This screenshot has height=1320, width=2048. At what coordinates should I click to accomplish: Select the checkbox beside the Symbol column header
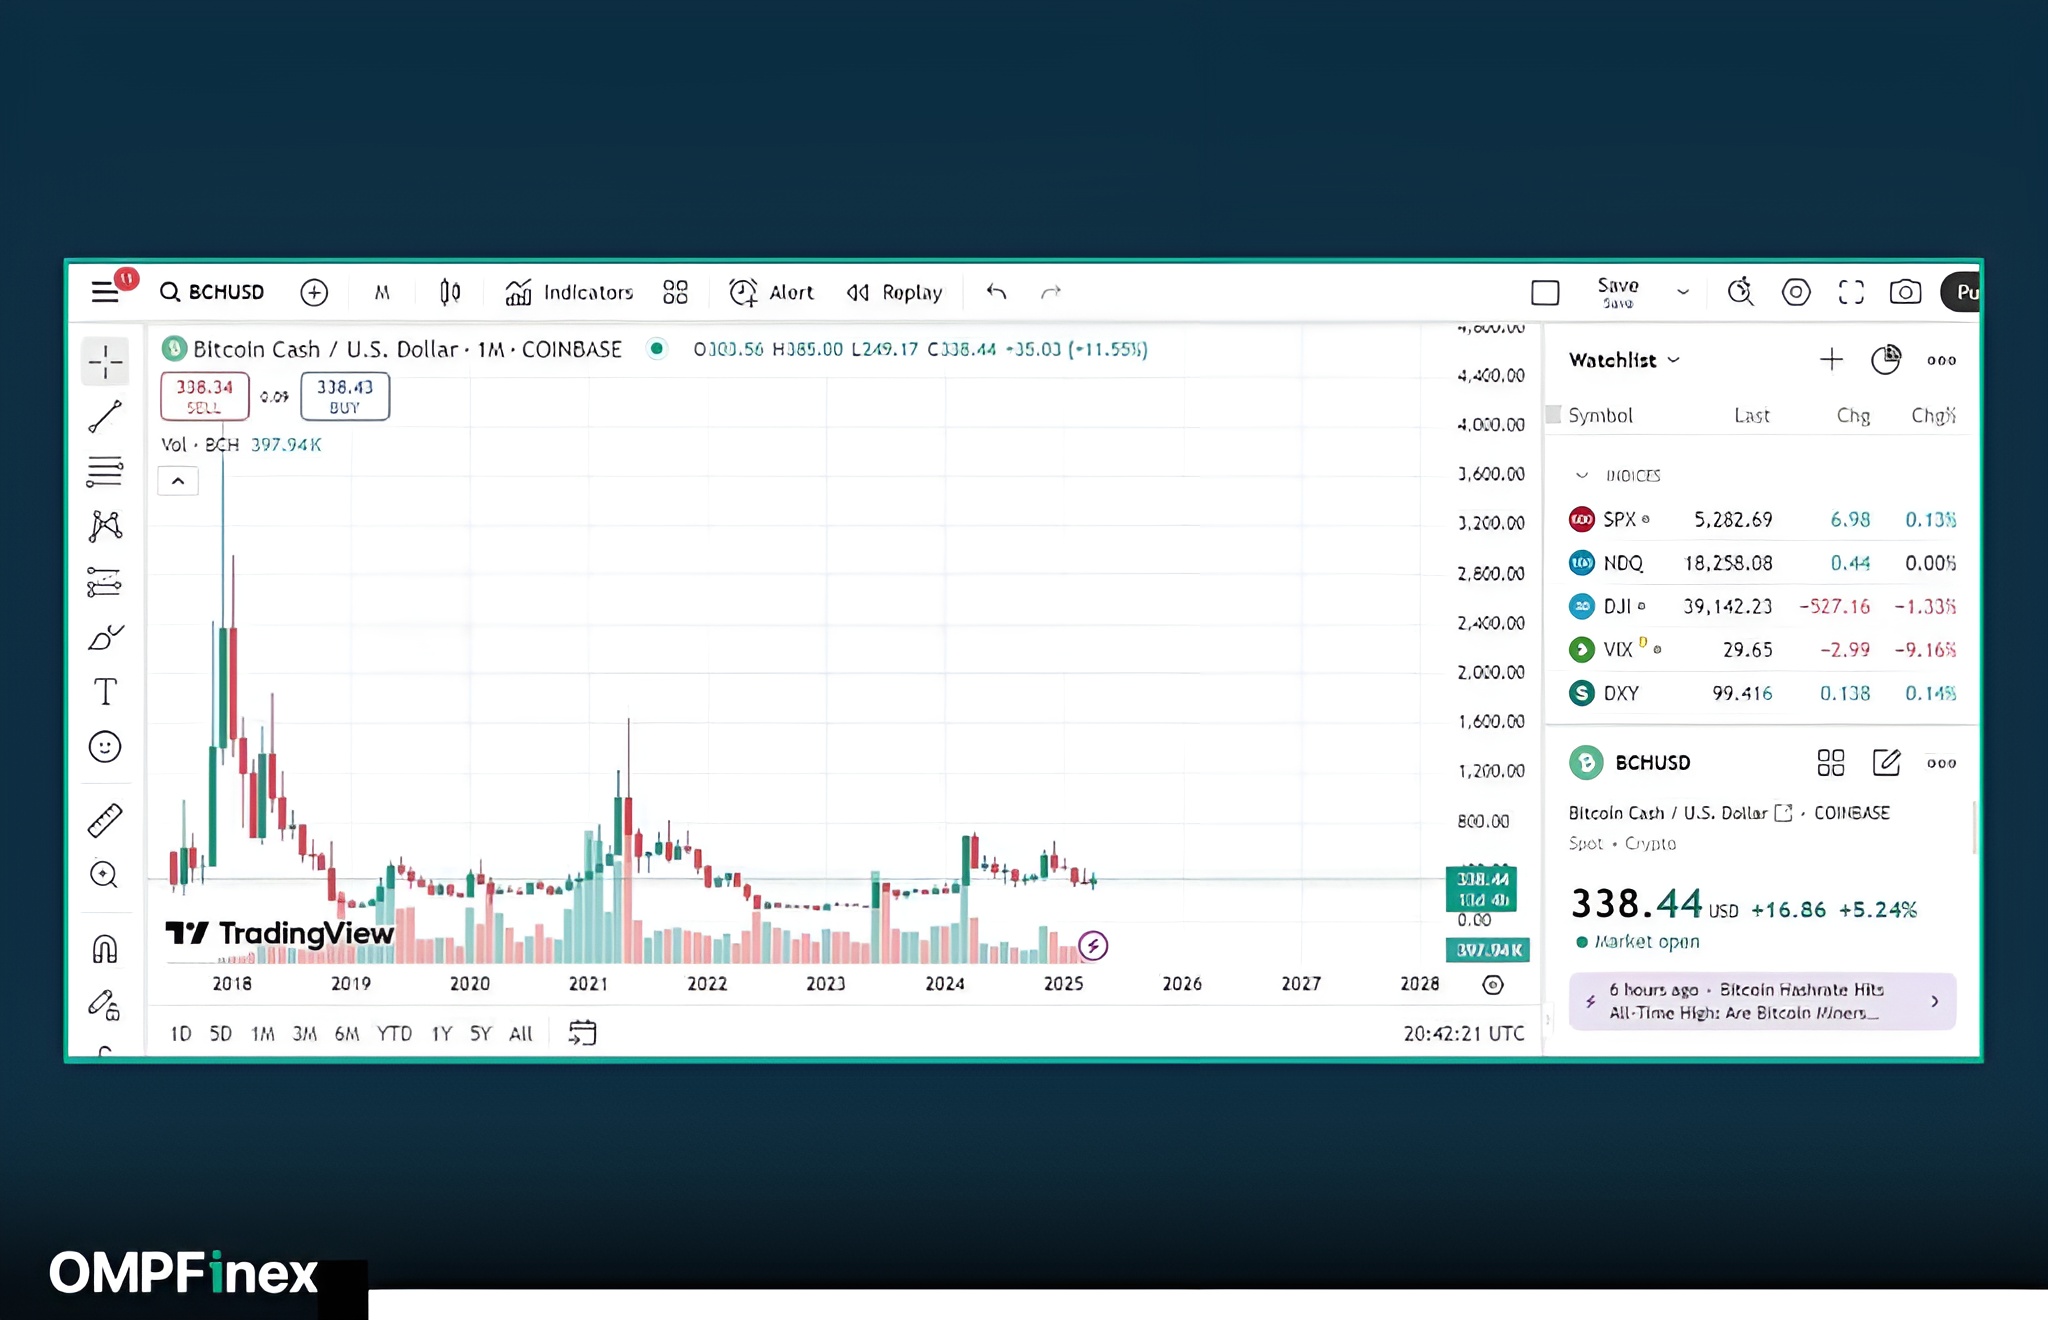(x=1552, y=414)
